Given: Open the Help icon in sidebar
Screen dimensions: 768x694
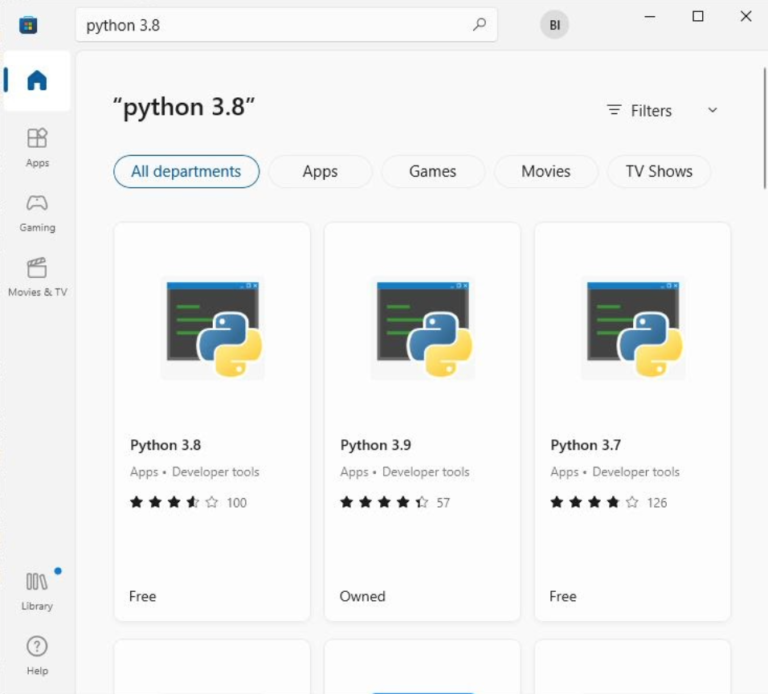Looking at the screenshot, I should 37,655.
